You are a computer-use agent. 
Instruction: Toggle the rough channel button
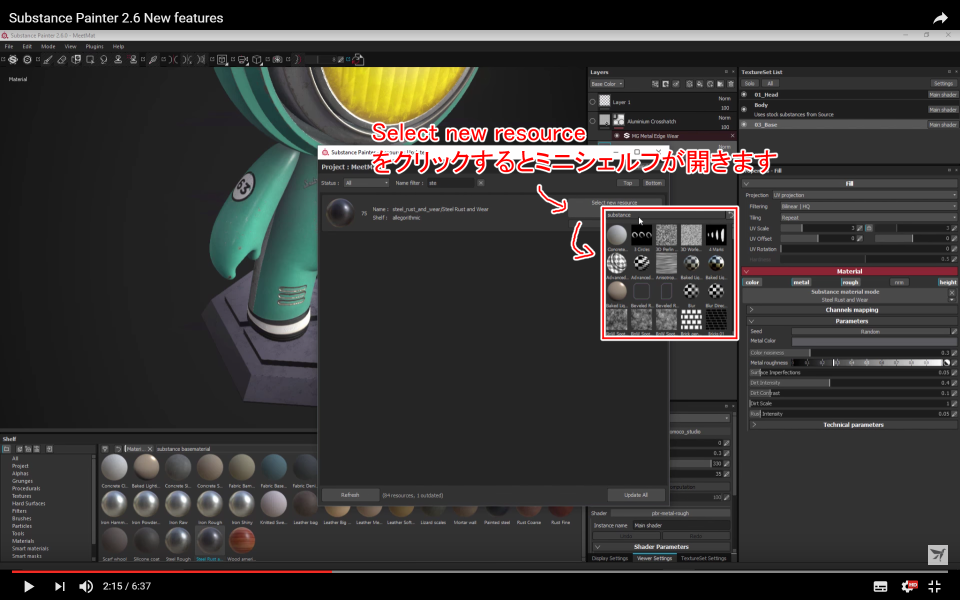pos(850,282)
